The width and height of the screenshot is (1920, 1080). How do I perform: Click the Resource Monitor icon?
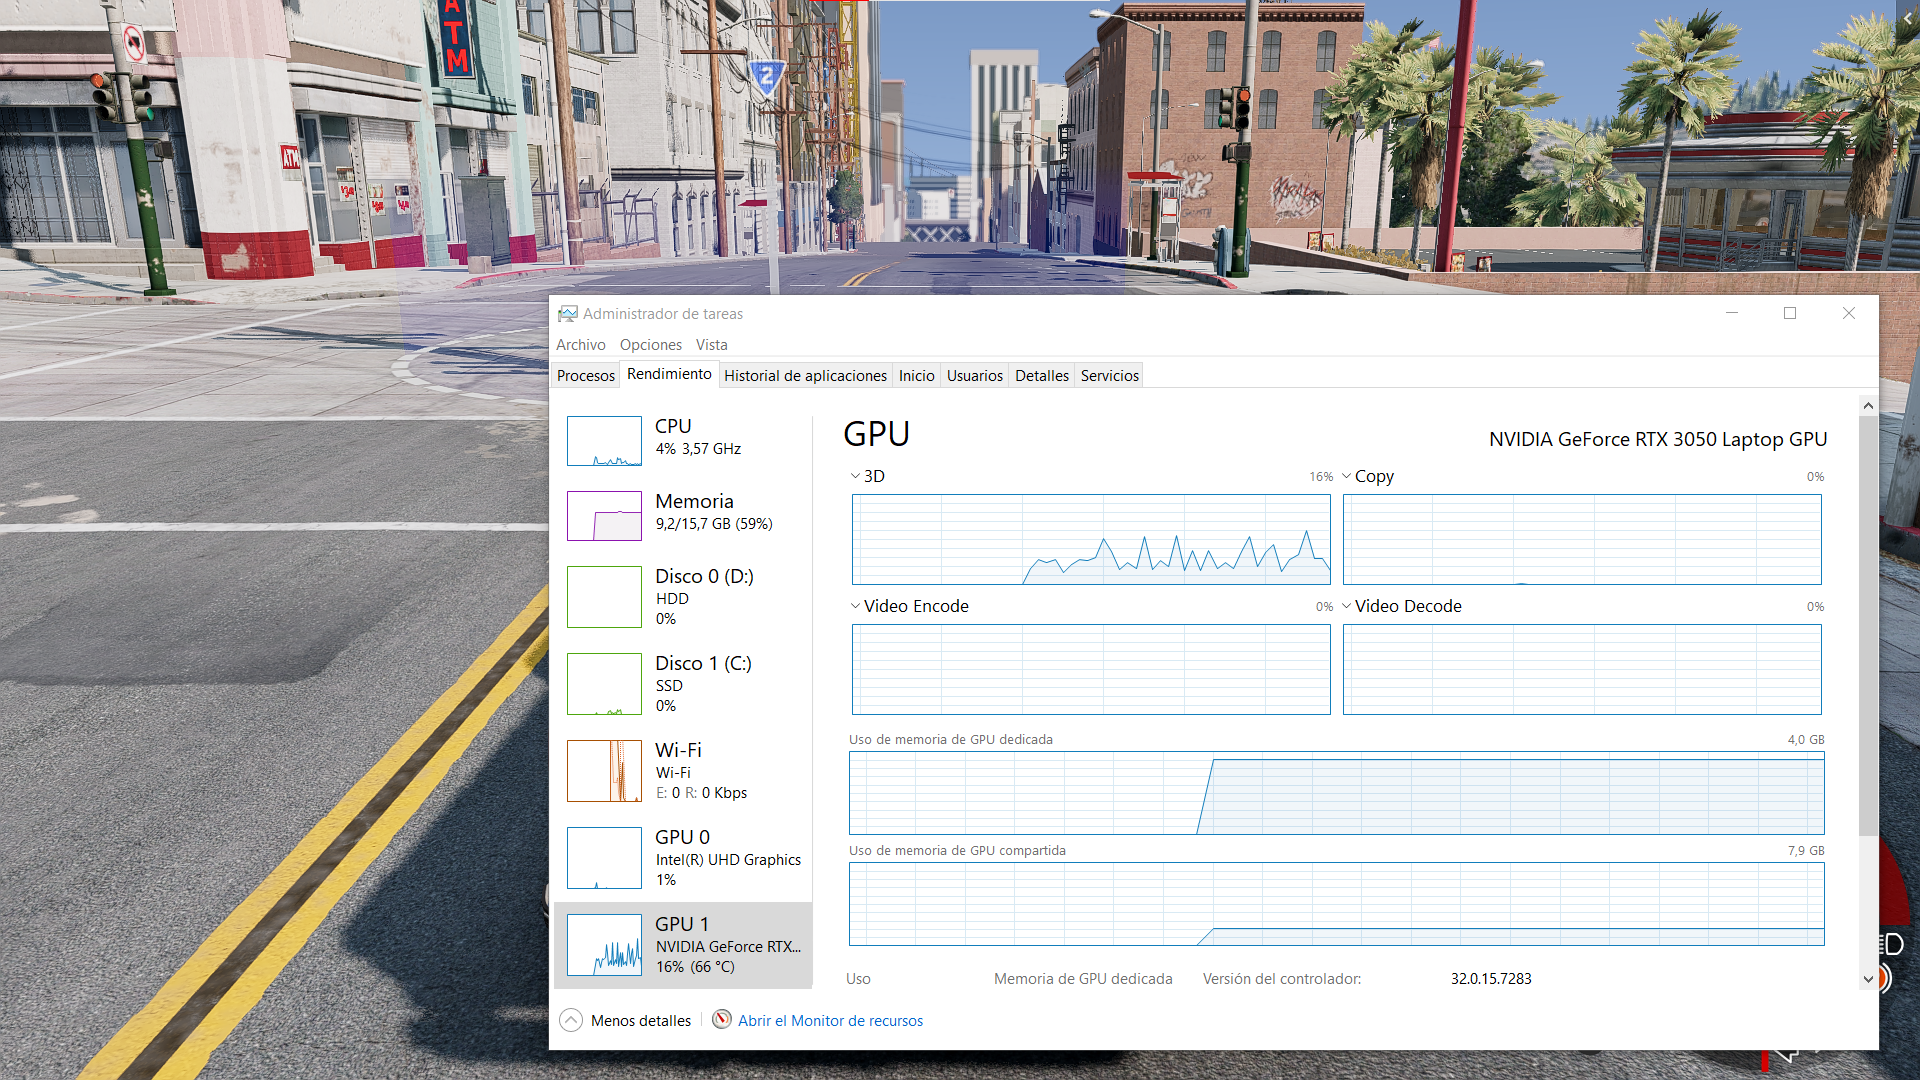click(722, 1020)
